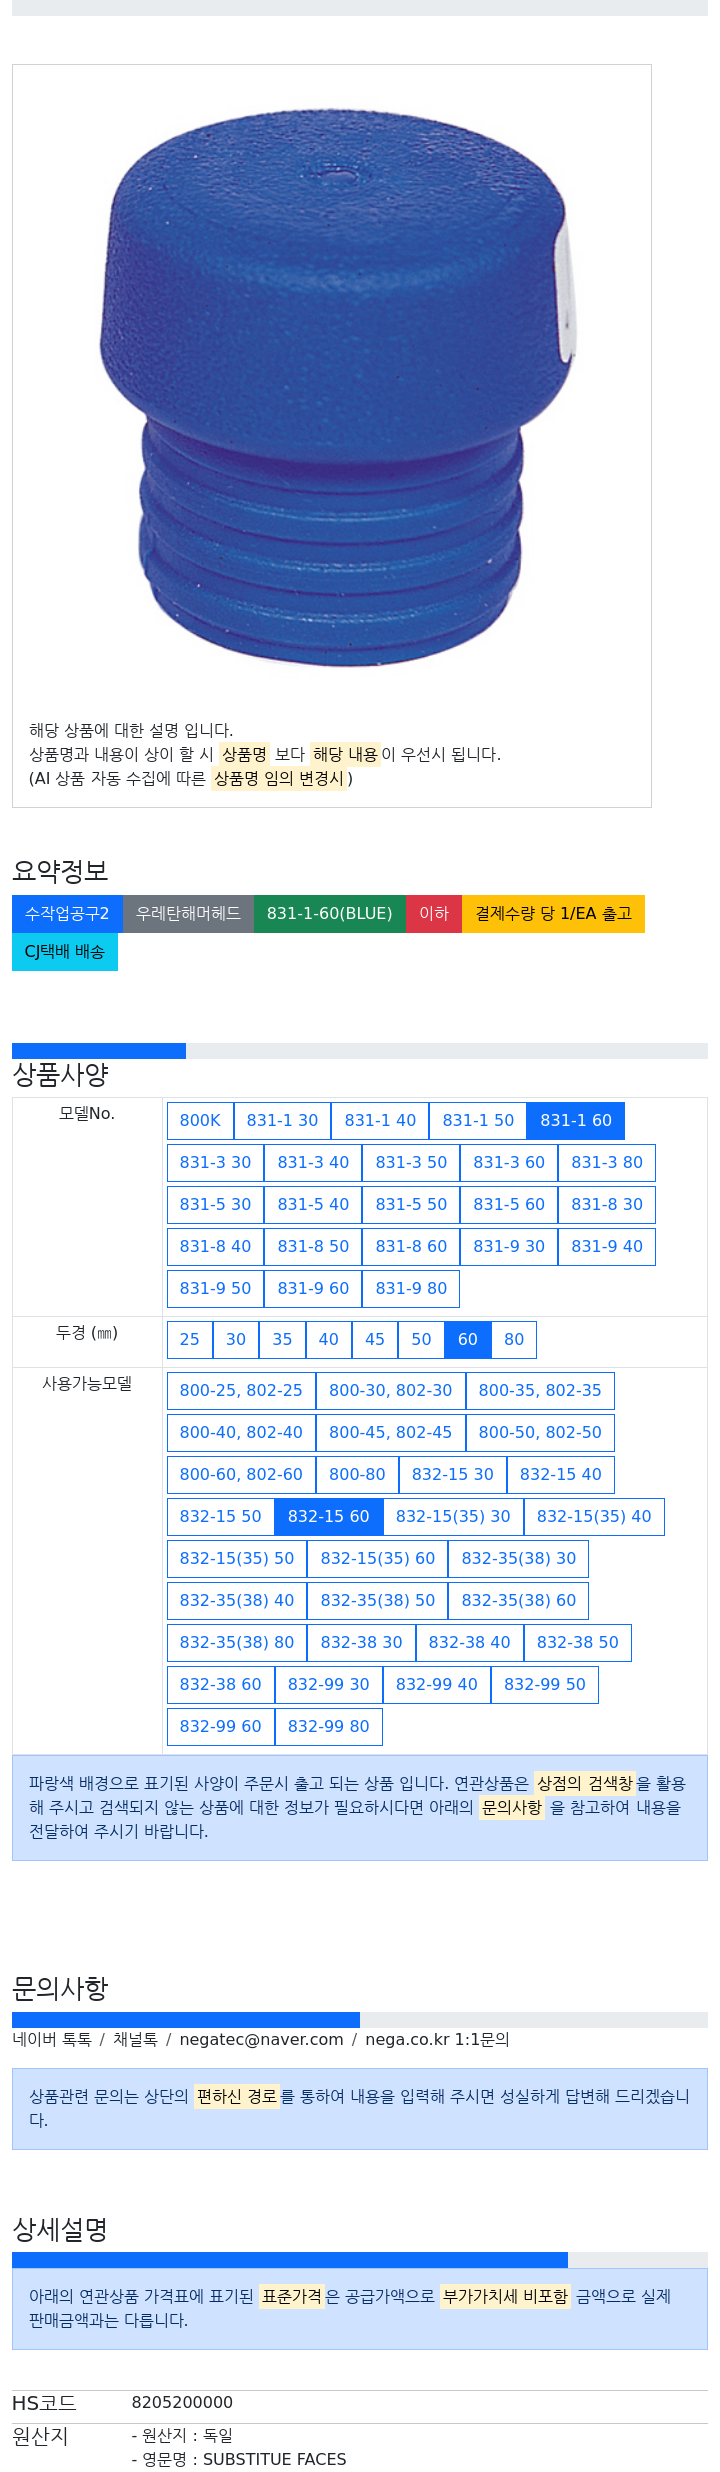720x2472 pixels.
Task: Click the CJ택배 배송 shipping badge
Action: pos(64,952)
